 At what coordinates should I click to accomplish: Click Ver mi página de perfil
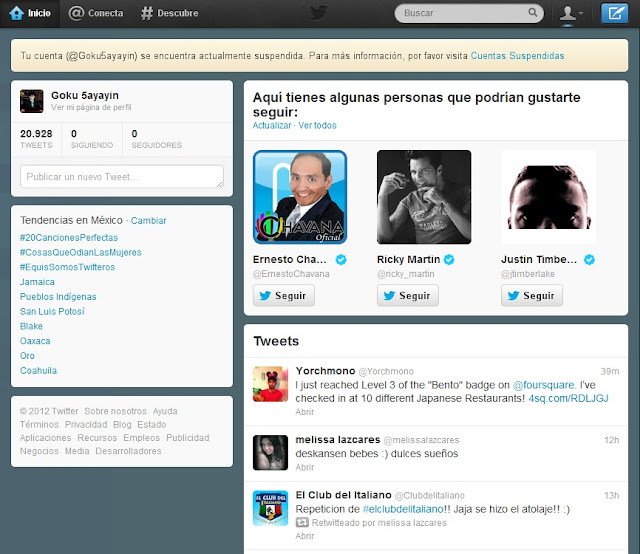(91, 107)
